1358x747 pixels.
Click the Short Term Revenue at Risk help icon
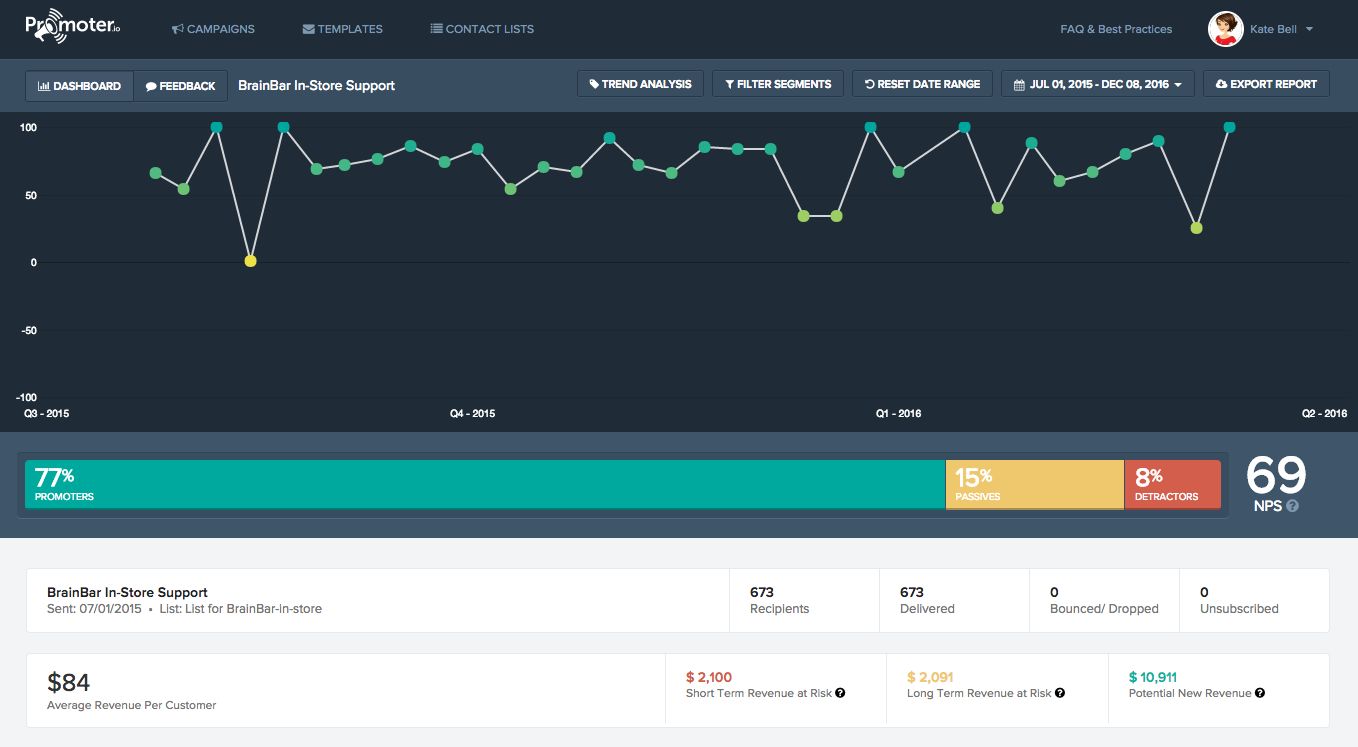pyautogui.click(x=840, y=693)
